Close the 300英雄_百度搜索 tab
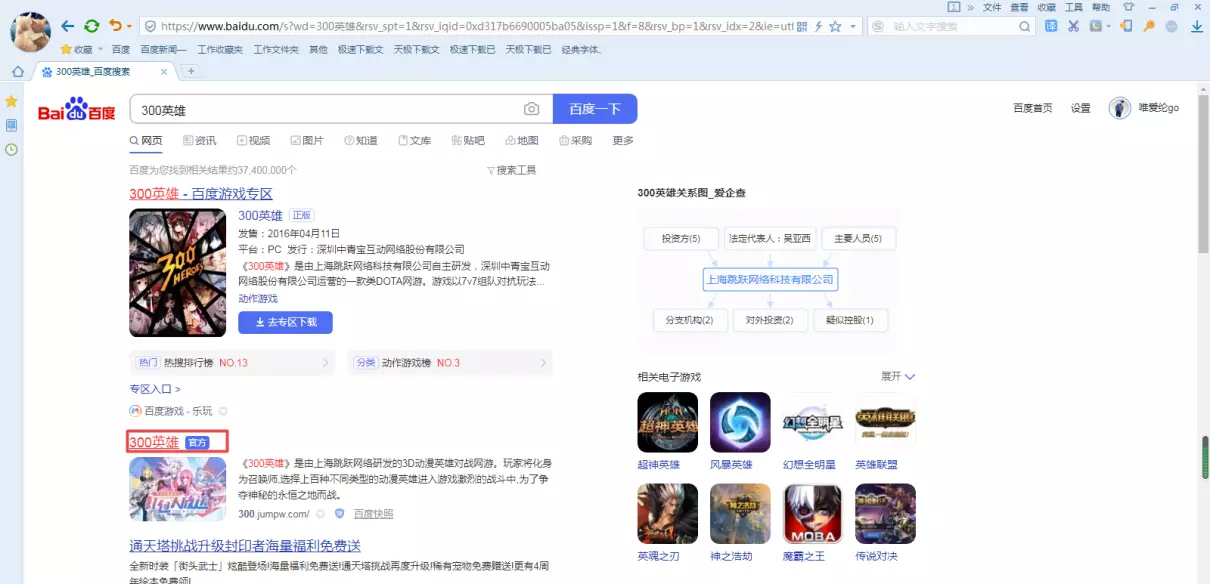This screenshot has height=584, width=1210. tap(165, 71)
